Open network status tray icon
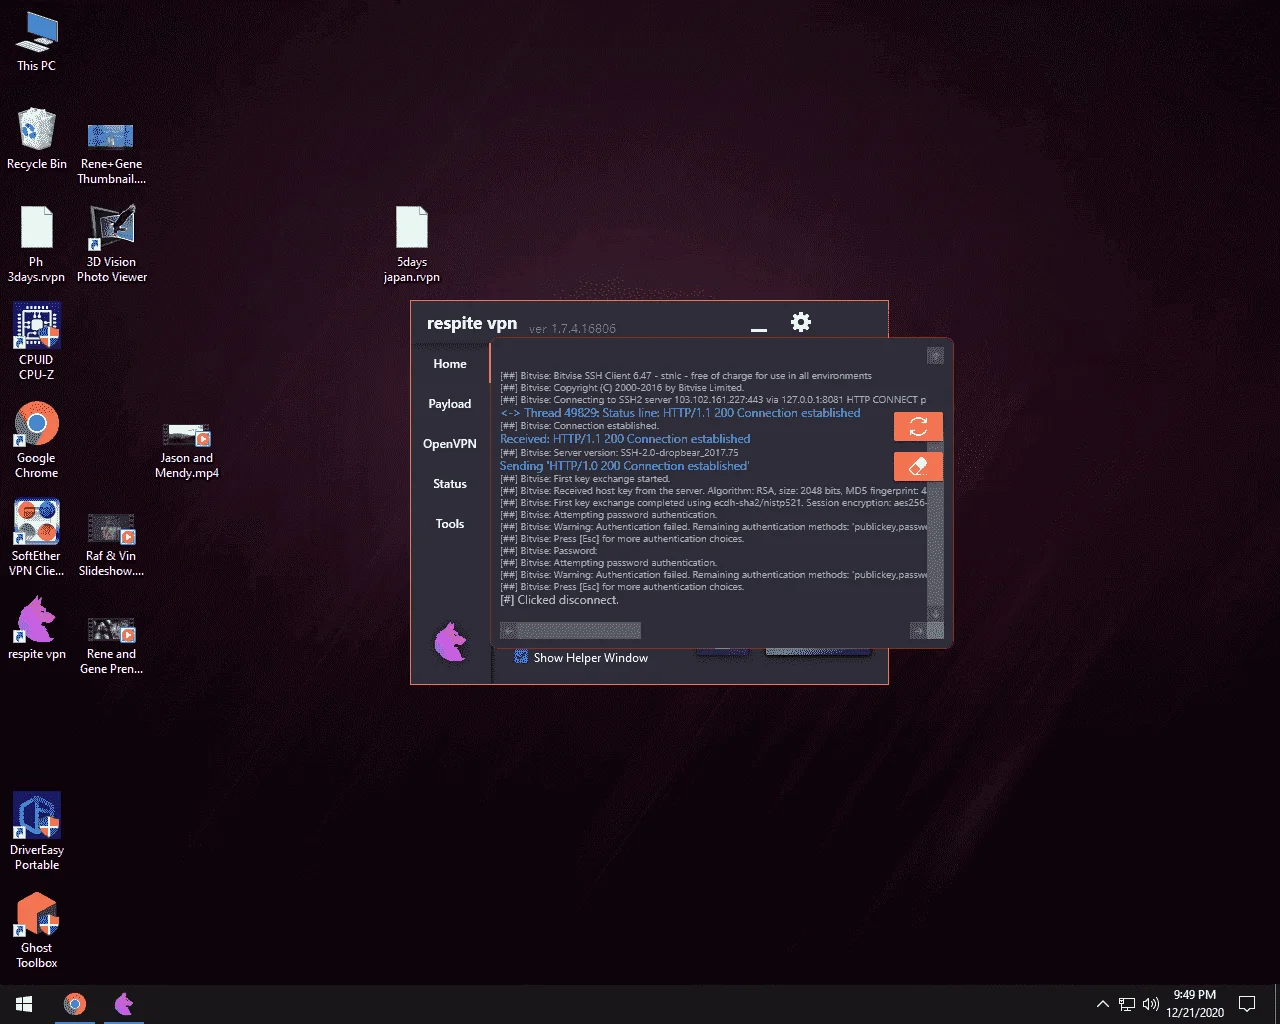Viewport: 1280px width, 1024px height. (x=1127, y=1004)
